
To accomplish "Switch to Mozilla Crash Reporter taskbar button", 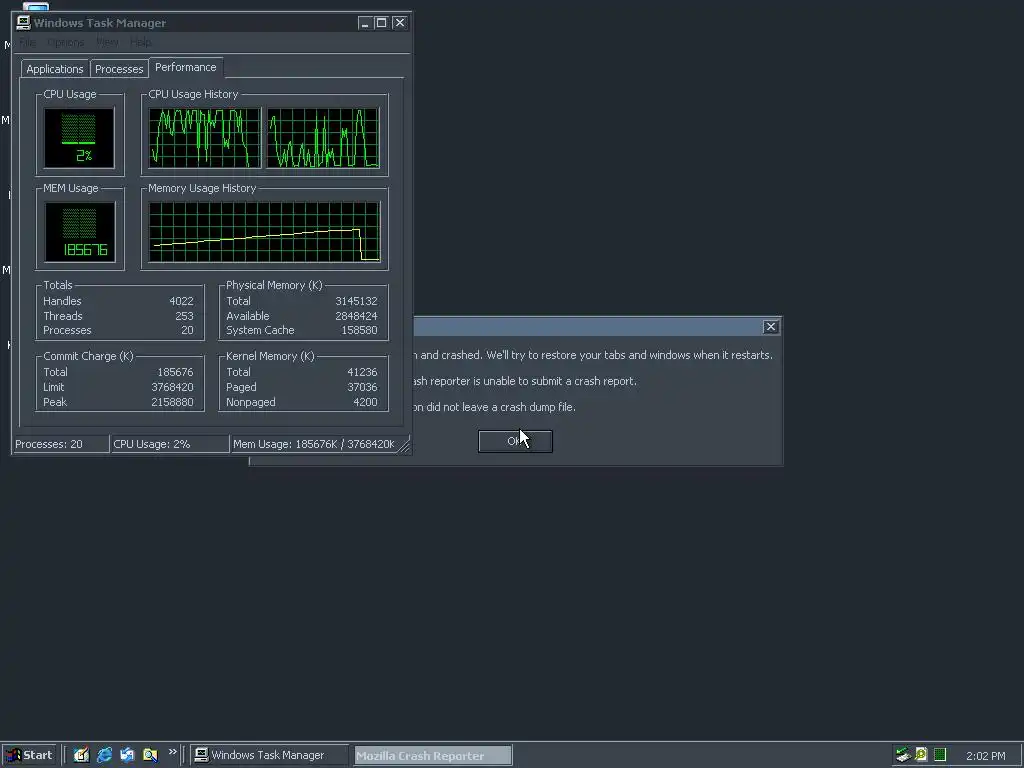I will click(x=432, y=756).
